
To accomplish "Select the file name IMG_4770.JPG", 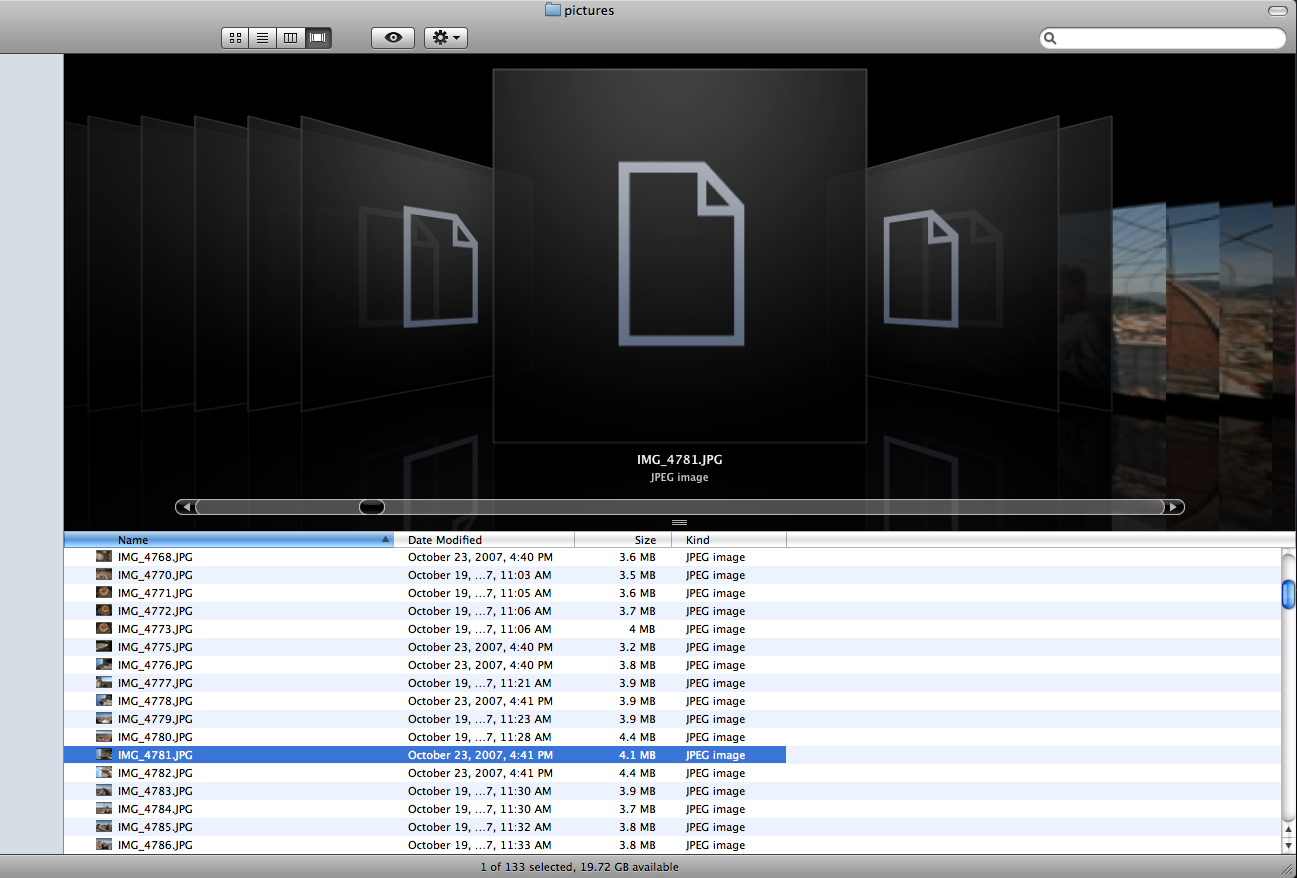I will [155, 575].
